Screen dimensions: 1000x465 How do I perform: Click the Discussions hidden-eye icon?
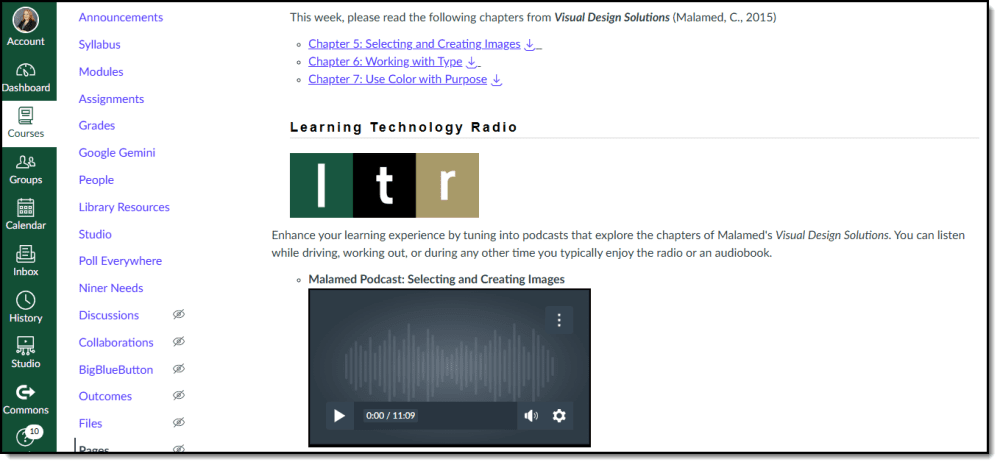179,315
